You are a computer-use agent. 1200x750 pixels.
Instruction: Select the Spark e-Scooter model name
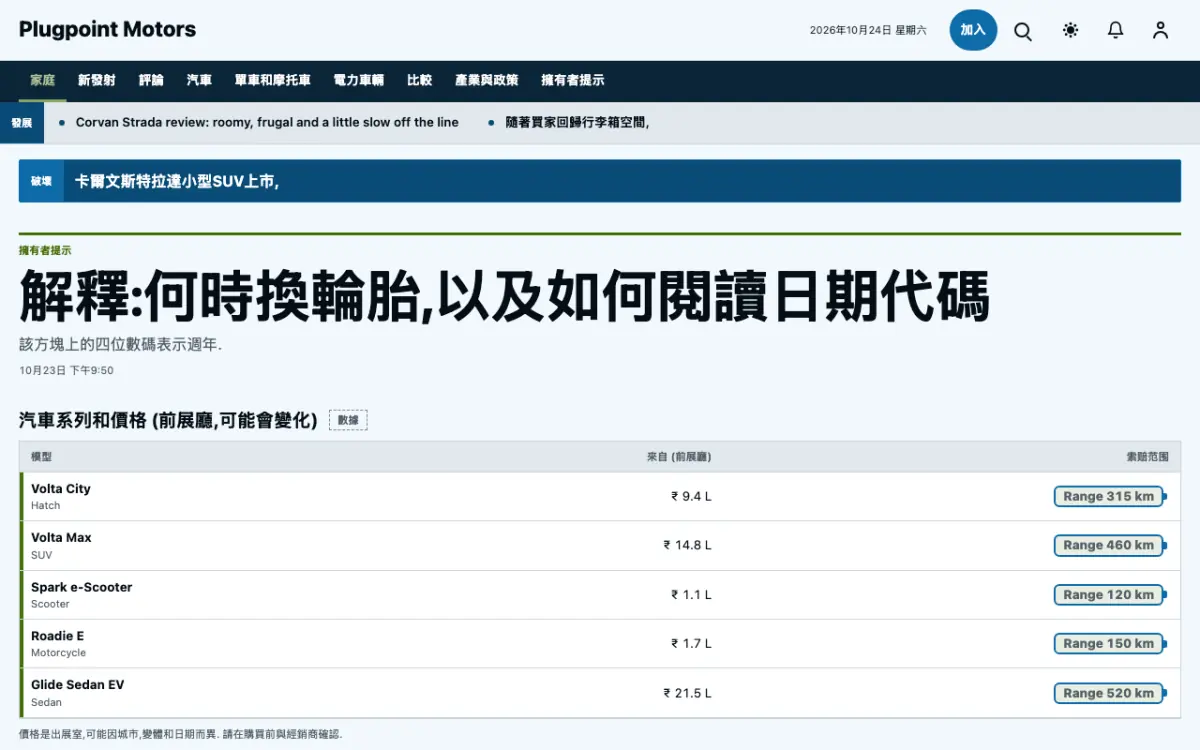[81, 587]
